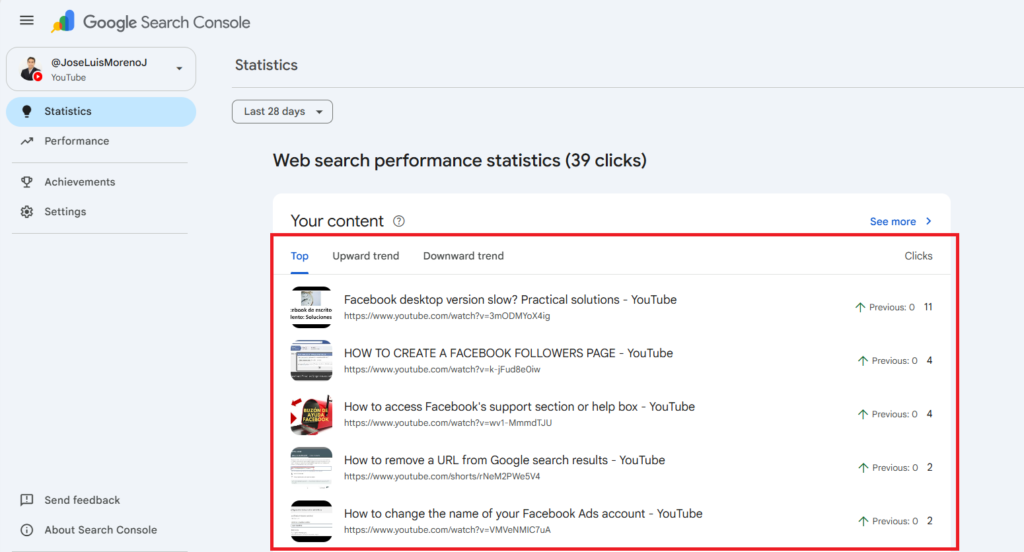Click the Statistics page title

click(266, 65)
